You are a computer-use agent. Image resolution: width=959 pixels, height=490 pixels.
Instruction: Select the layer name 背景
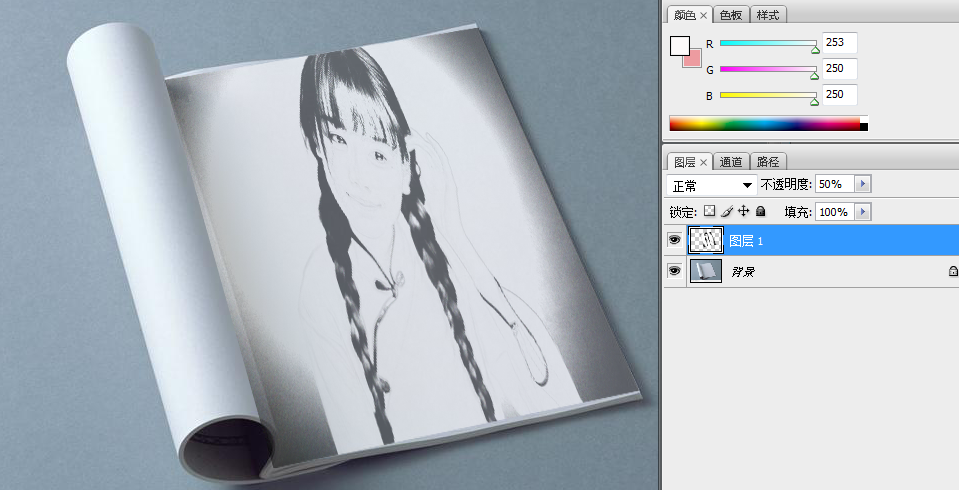(x=743, y=272)
